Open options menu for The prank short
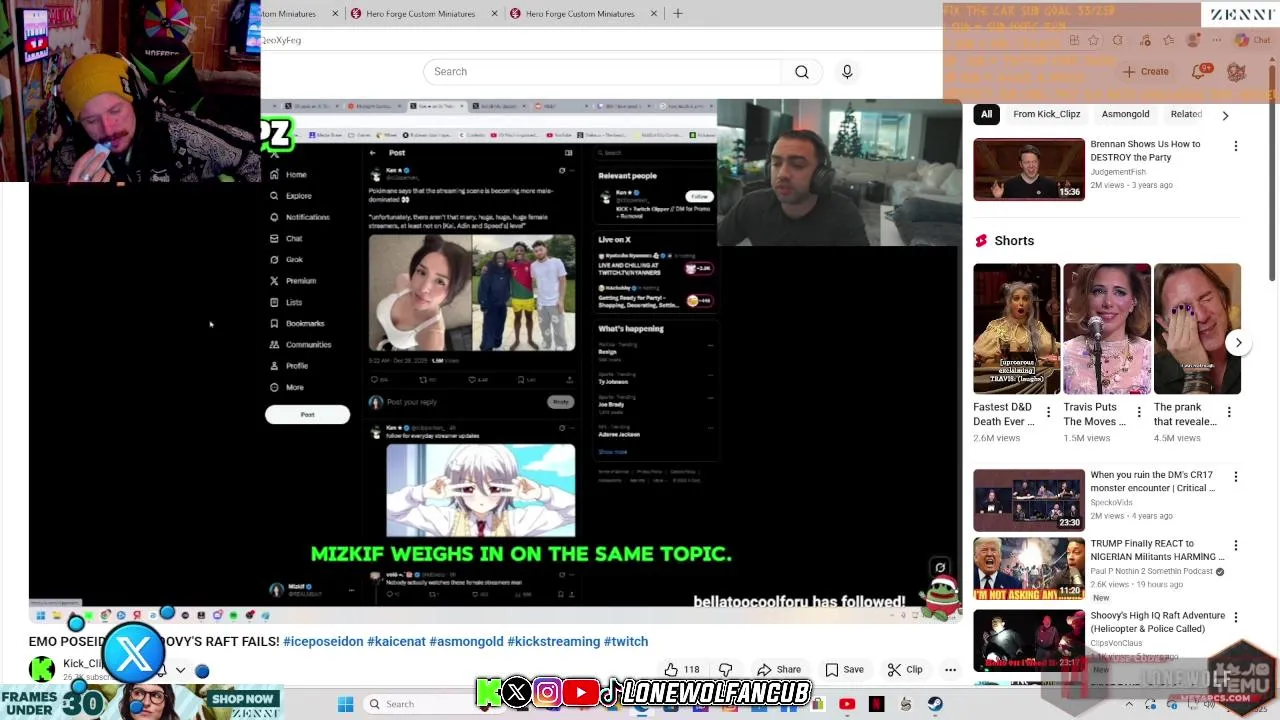Image resolution: width=1280 pixels, height=720 pixels. [1228, 412]
